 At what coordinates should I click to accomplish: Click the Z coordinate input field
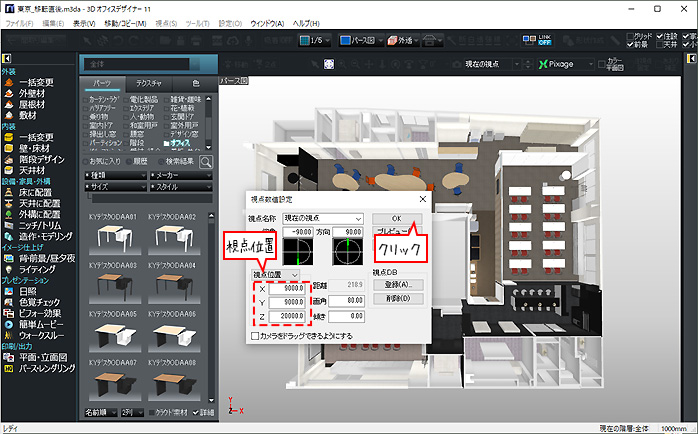pyautogui.click(x=289, y=317)
